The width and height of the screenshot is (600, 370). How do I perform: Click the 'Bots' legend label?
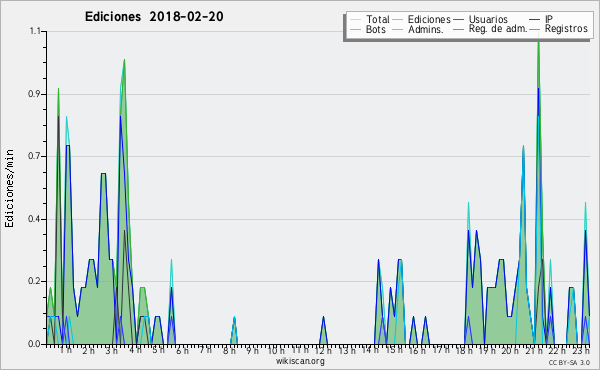[x=375, y=29]
